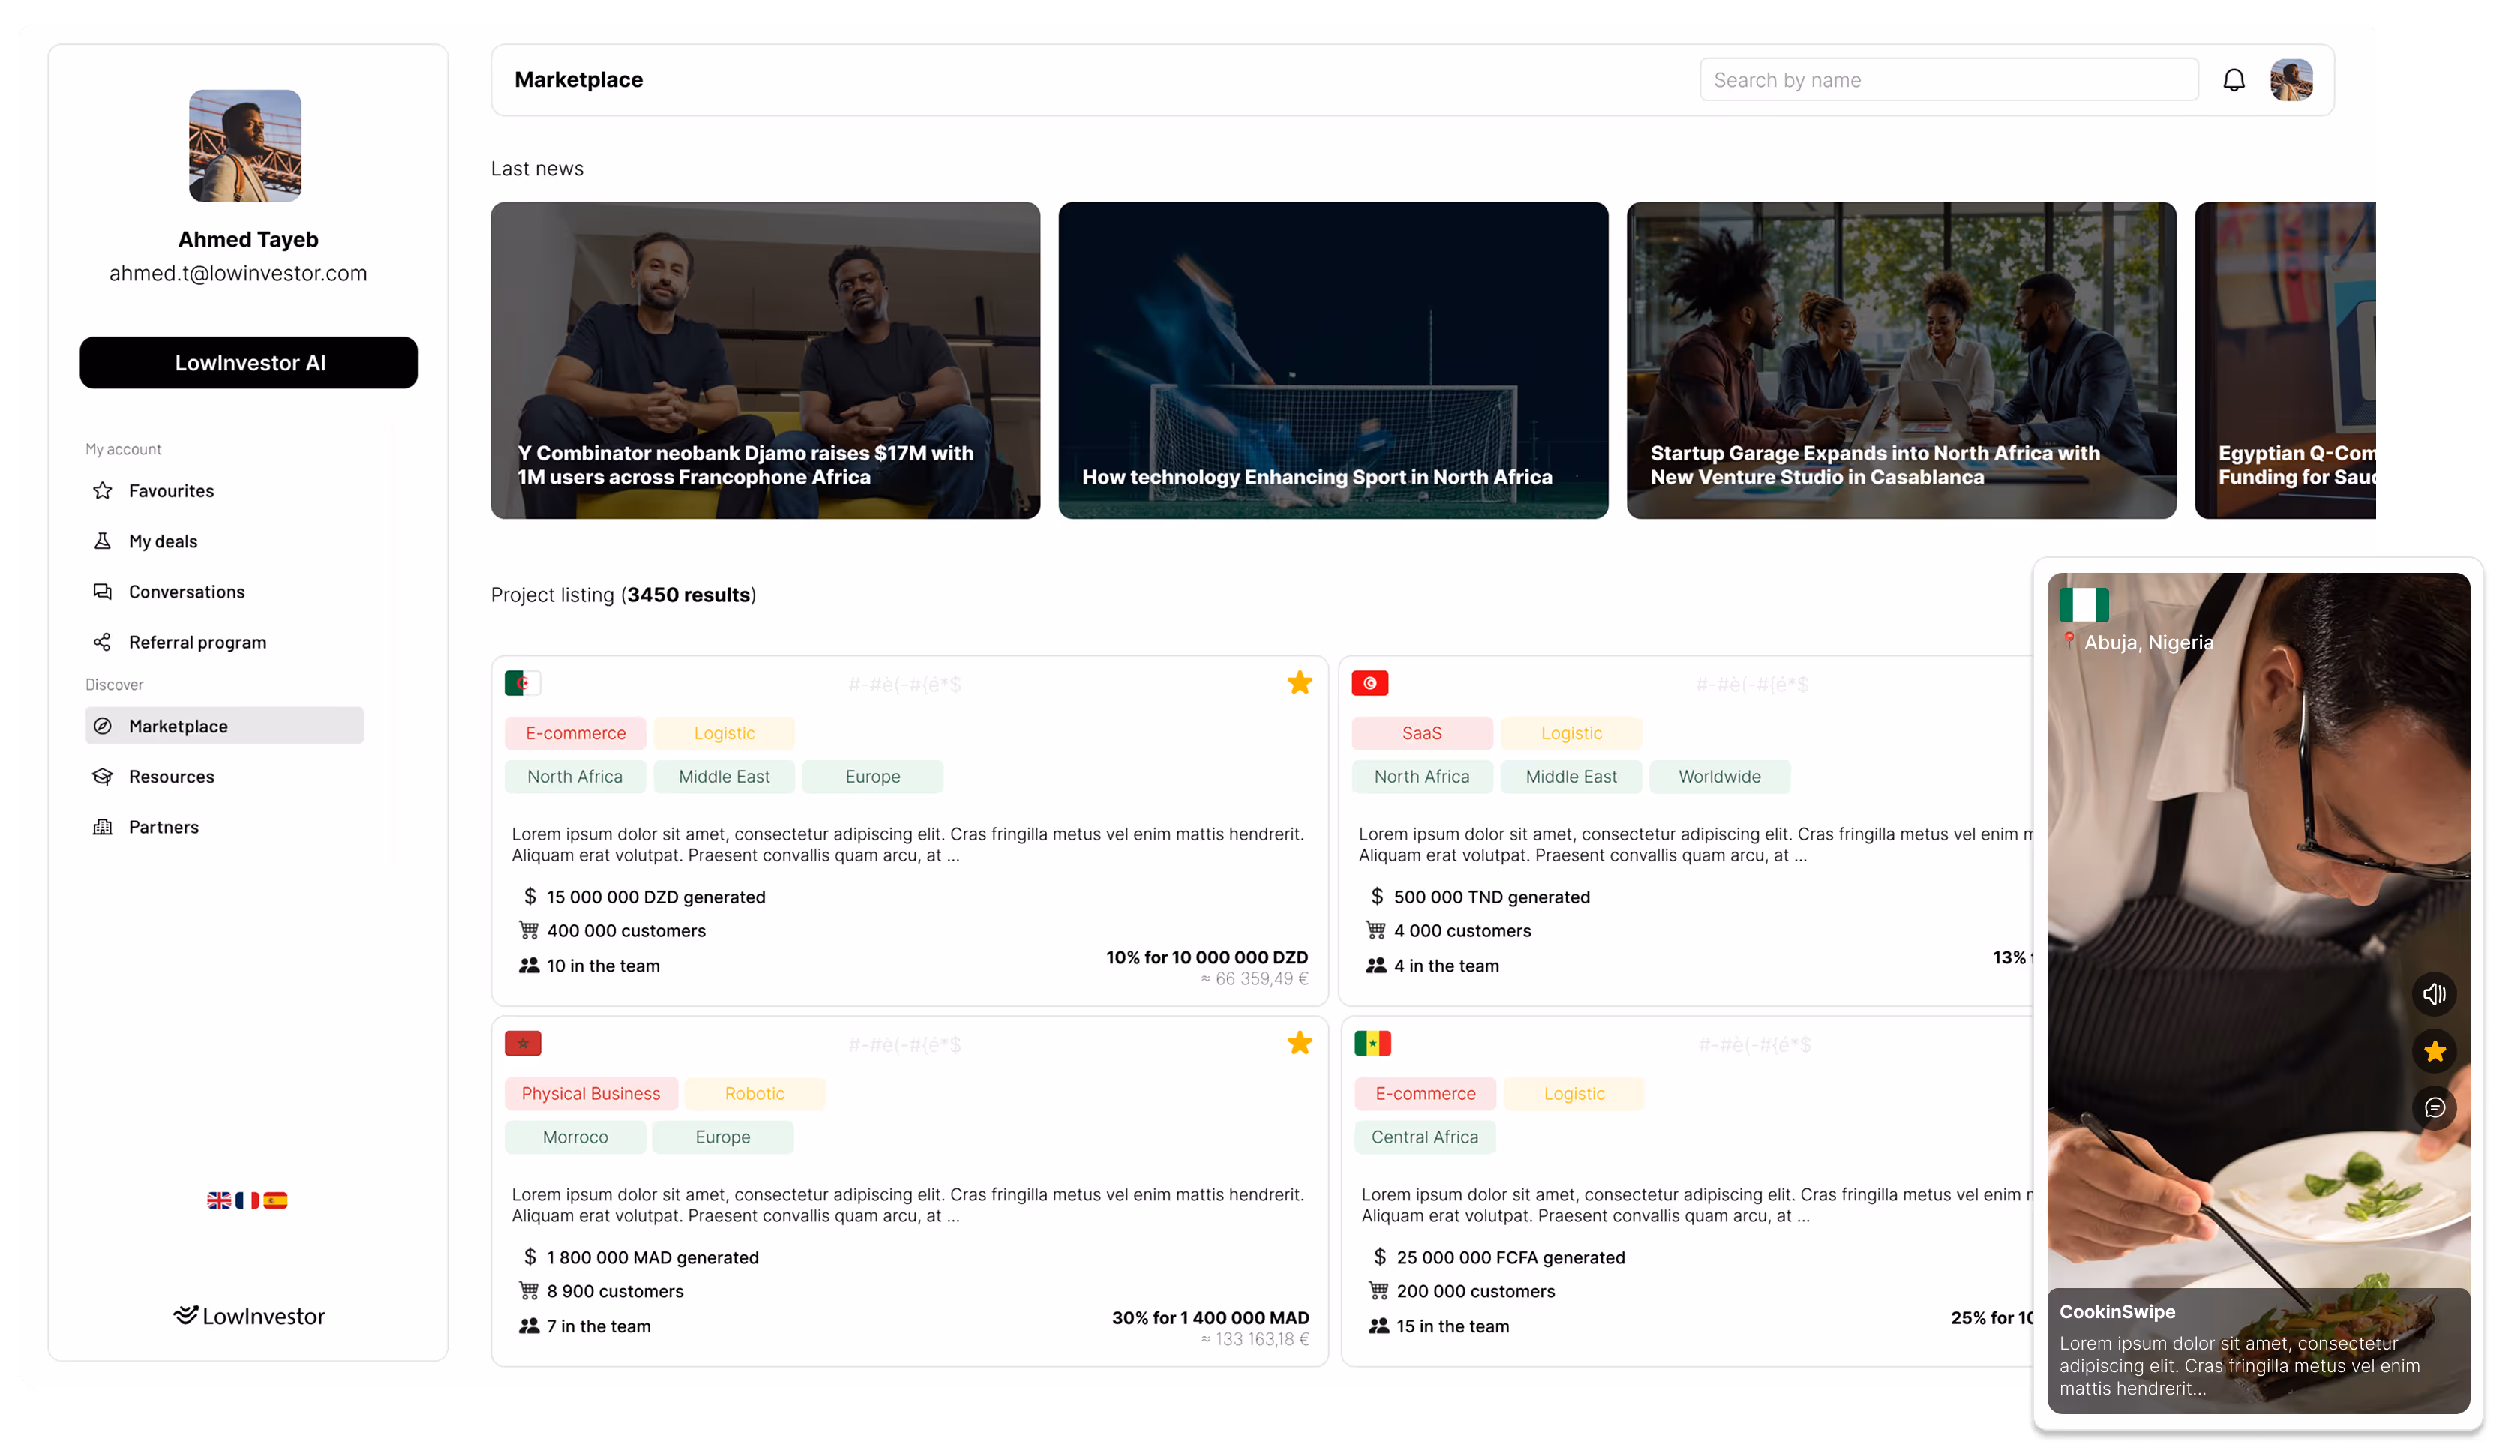Viewport: 2520px width, 1456px height.
Task: Launch LowInvestor AI button
Action: pyautogui.click(x=249, y=363)
